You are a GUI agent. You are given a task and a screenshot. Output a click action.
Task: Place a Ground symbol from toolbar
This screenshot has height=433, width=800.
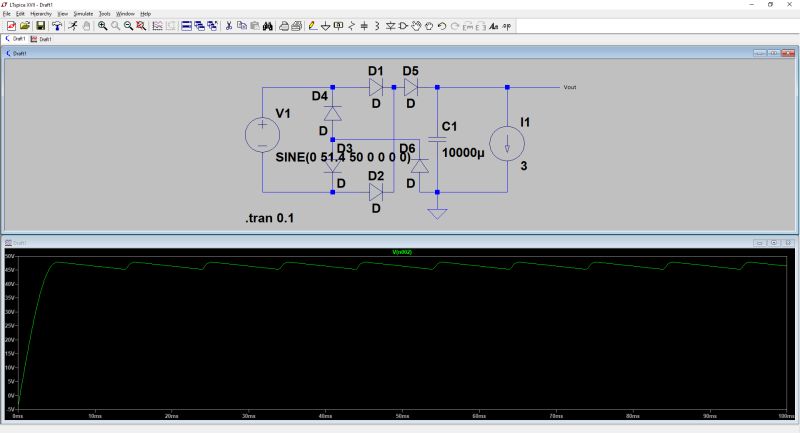point(325,26)
